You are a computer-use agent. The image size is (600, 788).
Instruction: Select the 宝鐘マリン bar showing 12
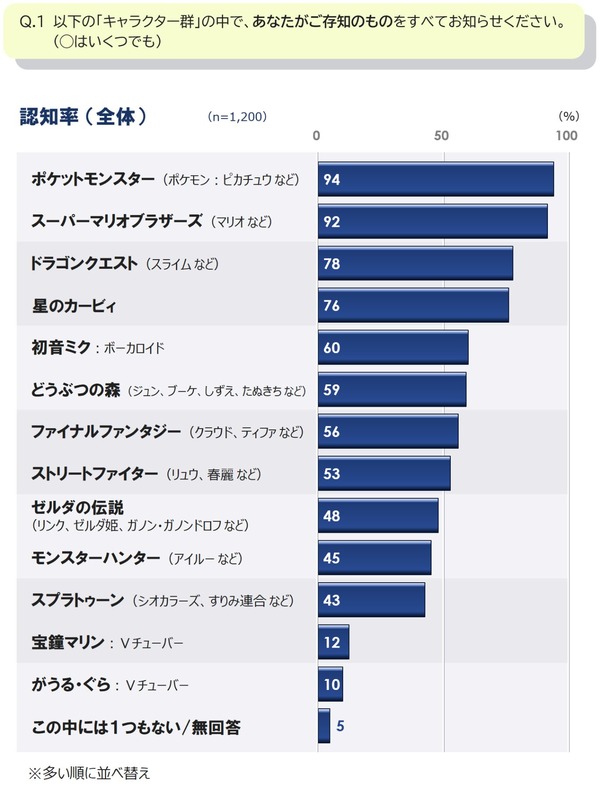click(x=333, y=642)
